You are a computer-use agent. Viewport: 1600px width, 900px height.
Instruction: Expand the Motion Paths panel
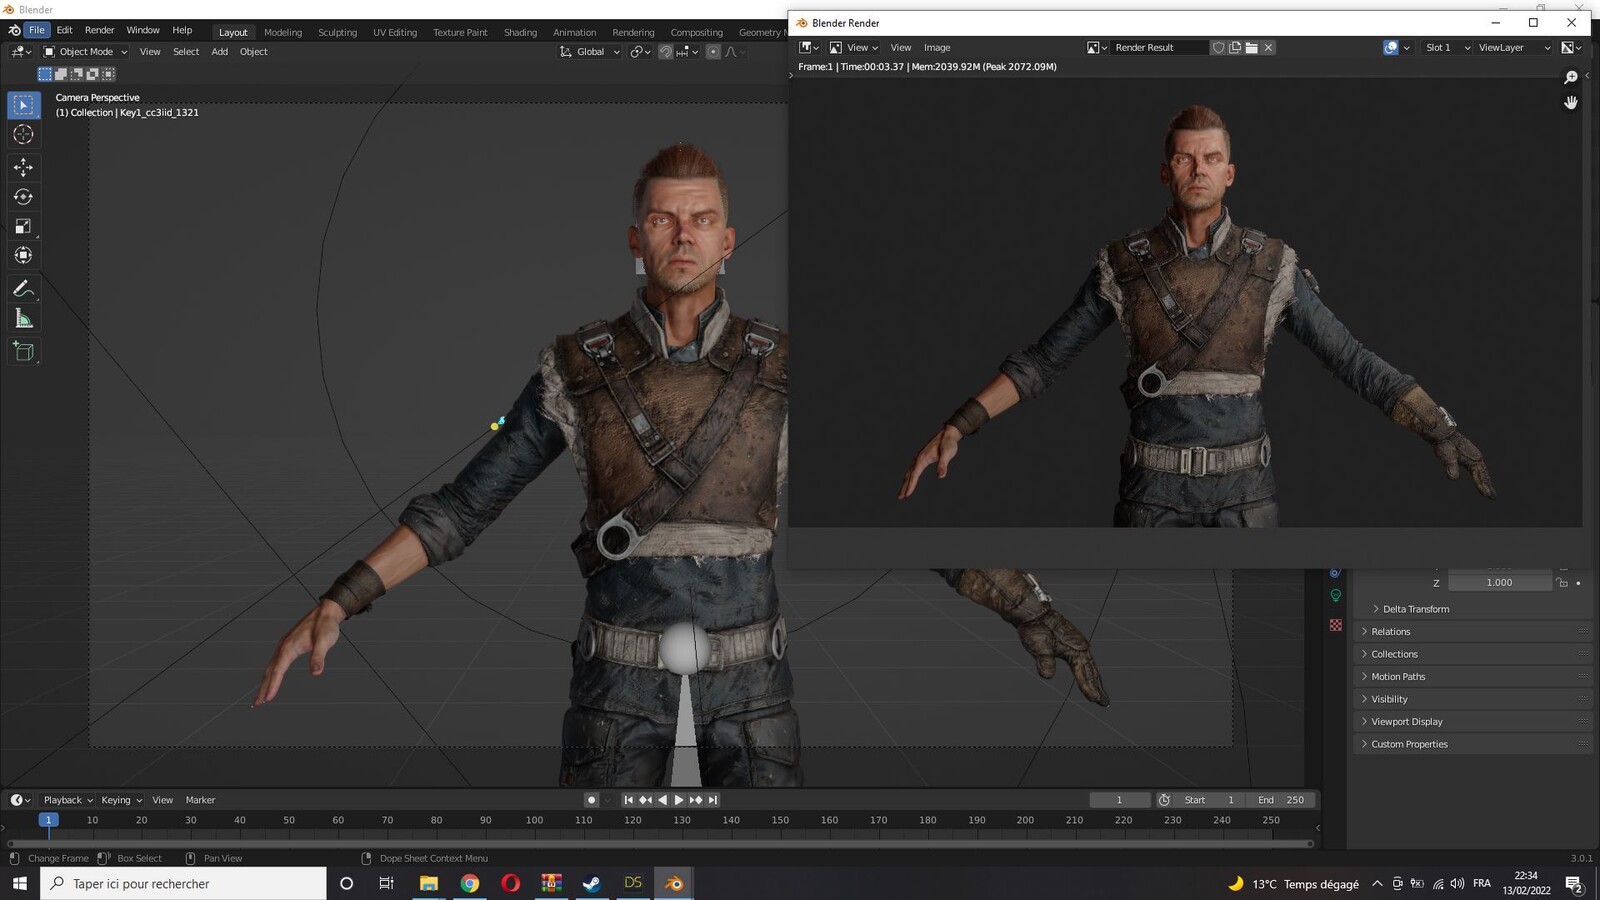point(1474,677)
